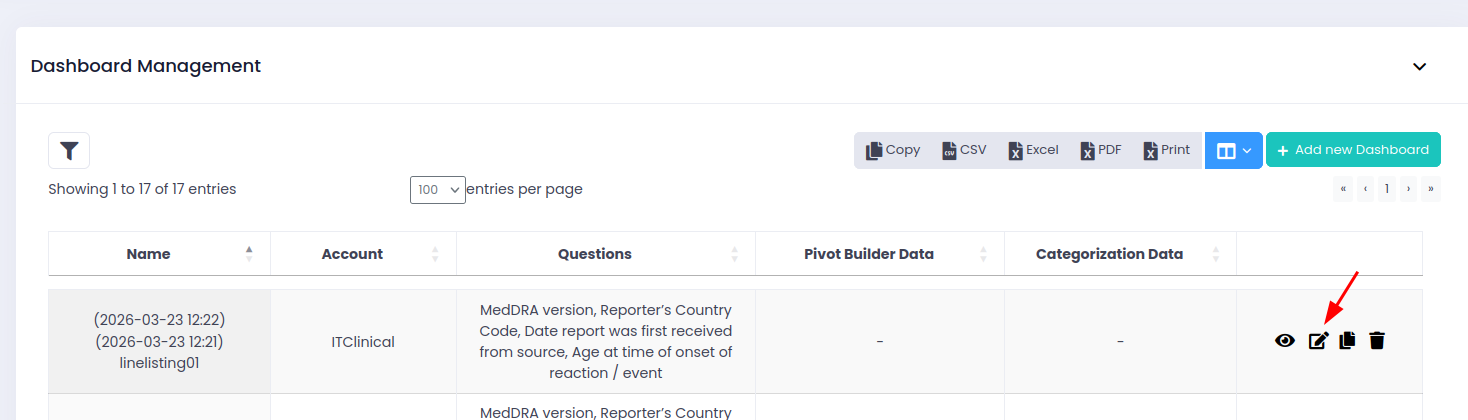The width and height of the screenshot is (1468, 420).
Task: Edit the linelisting01 dashboard via pencil icon
Action: pos(1318,341)
